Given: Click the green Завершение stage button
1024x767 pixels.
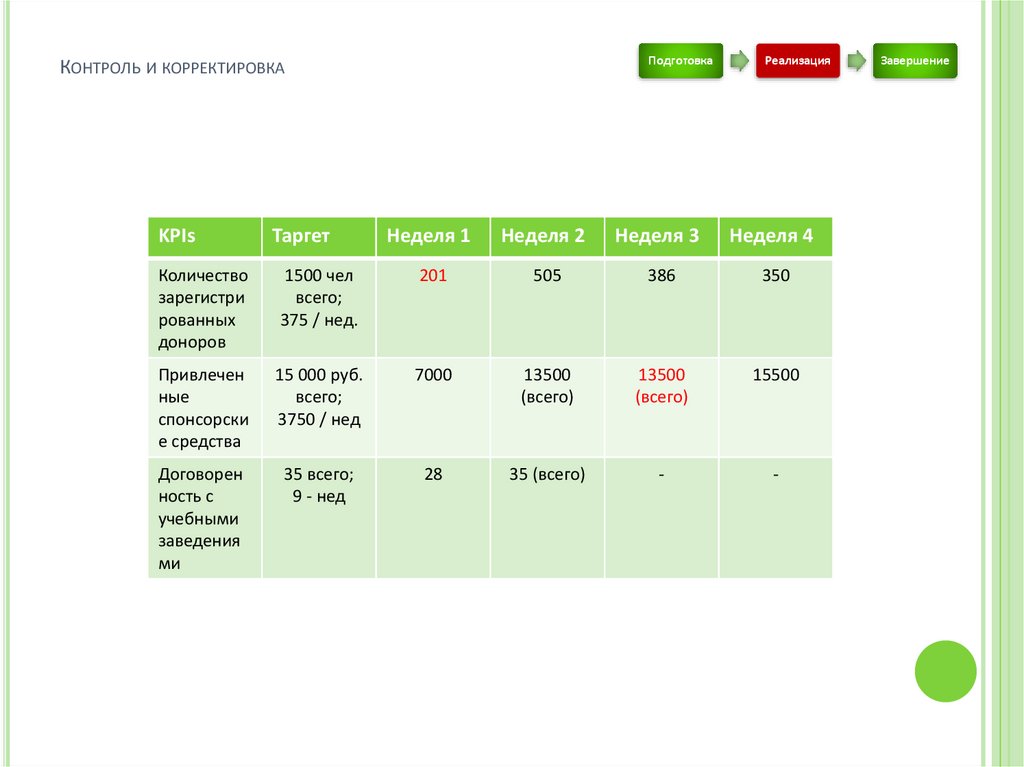Looking at the screenshot, I should (x=915, y=61).
